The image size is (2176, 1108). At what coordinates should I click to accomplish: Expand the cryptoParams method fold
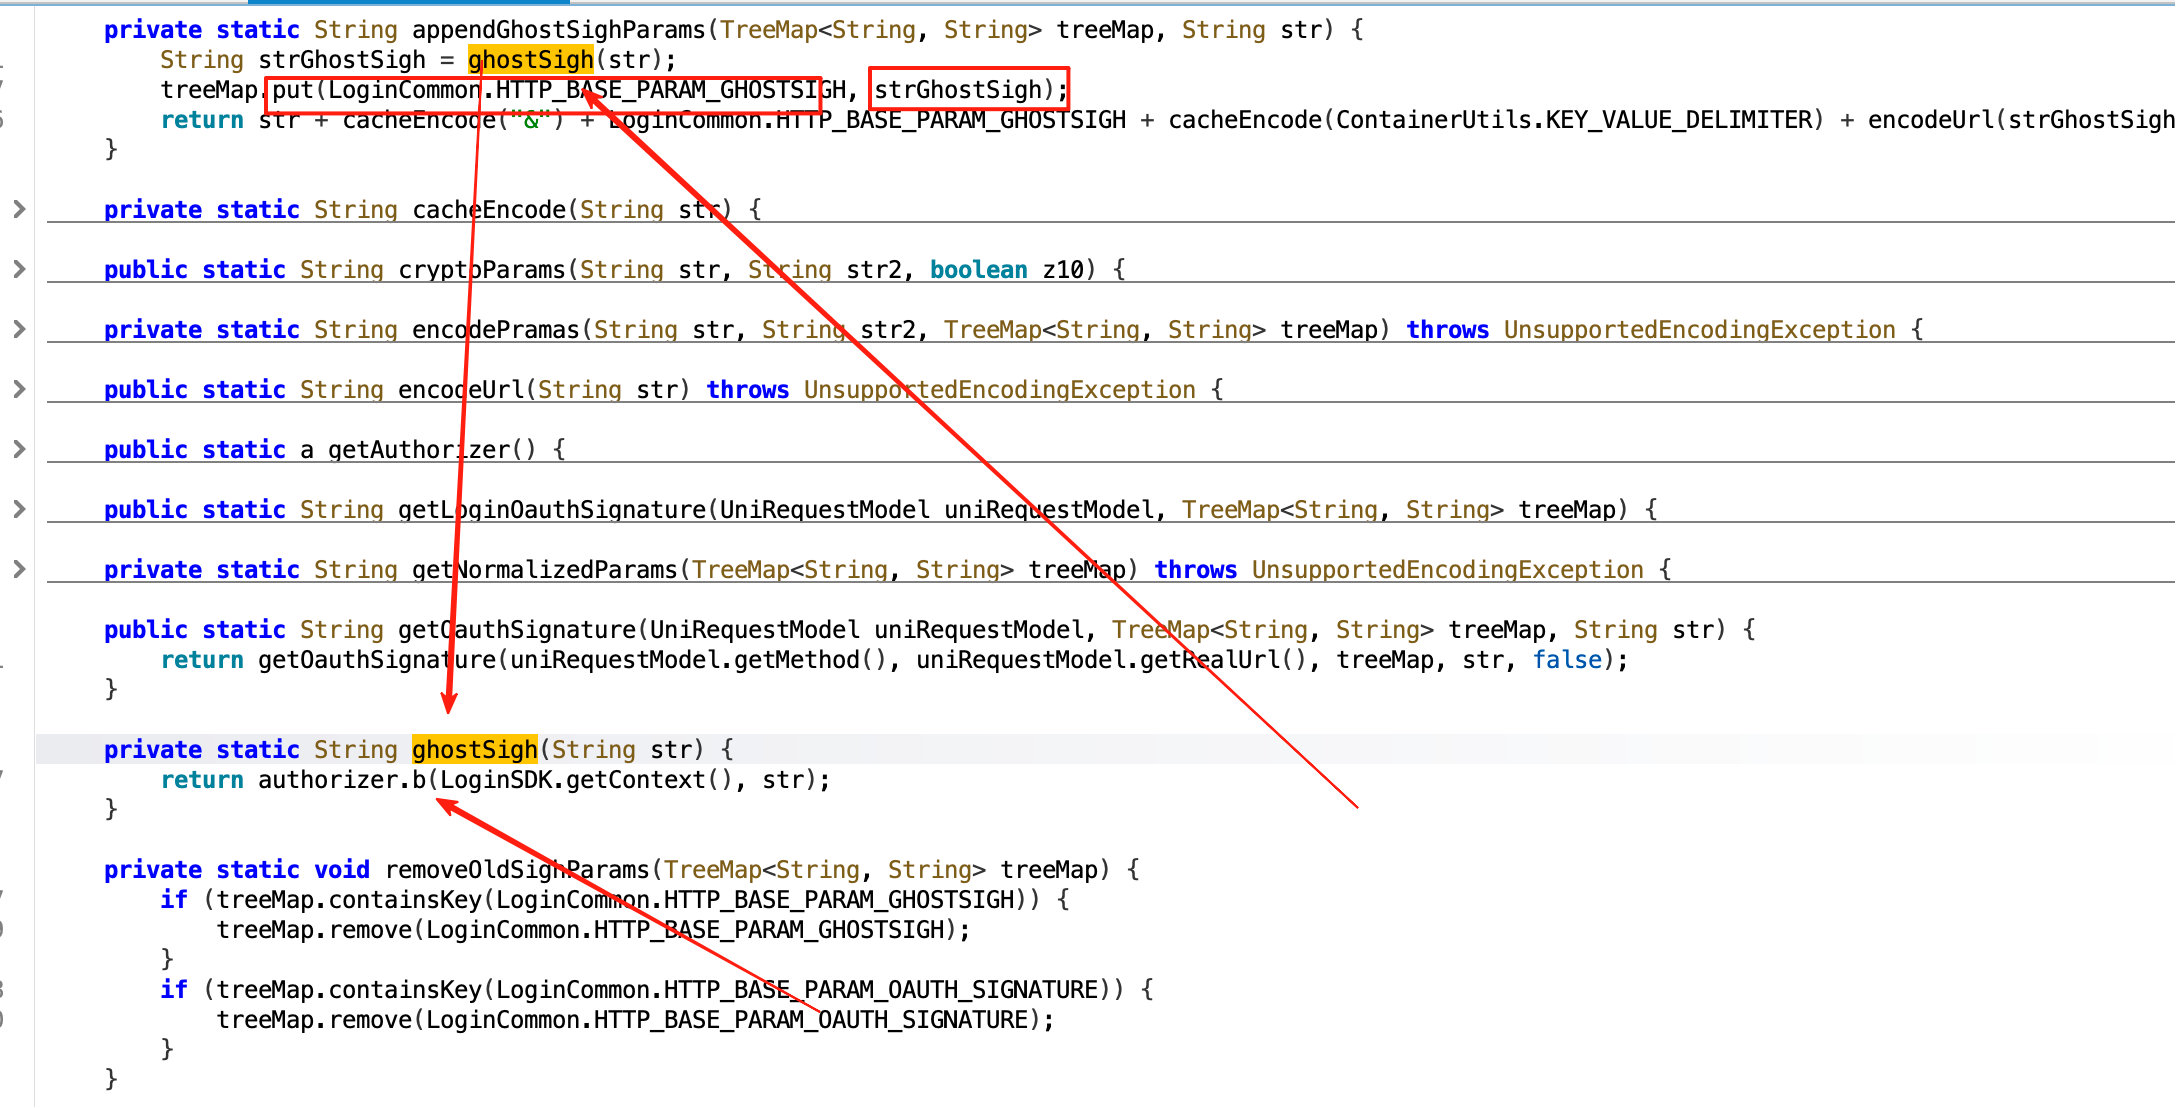click(x=19, y=269)
